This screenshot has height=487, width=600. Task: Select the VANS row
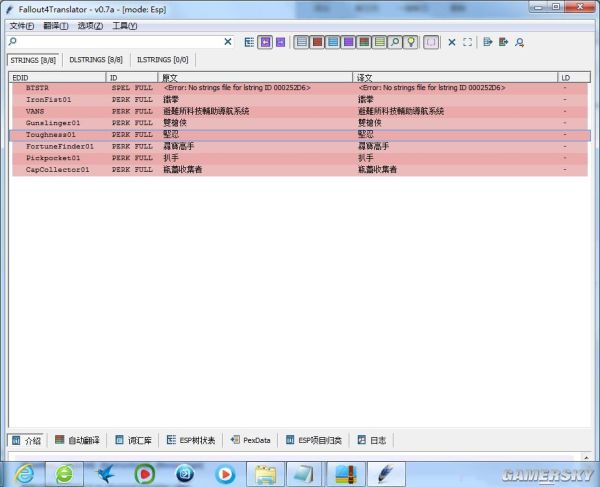click(x=300, y=111)
